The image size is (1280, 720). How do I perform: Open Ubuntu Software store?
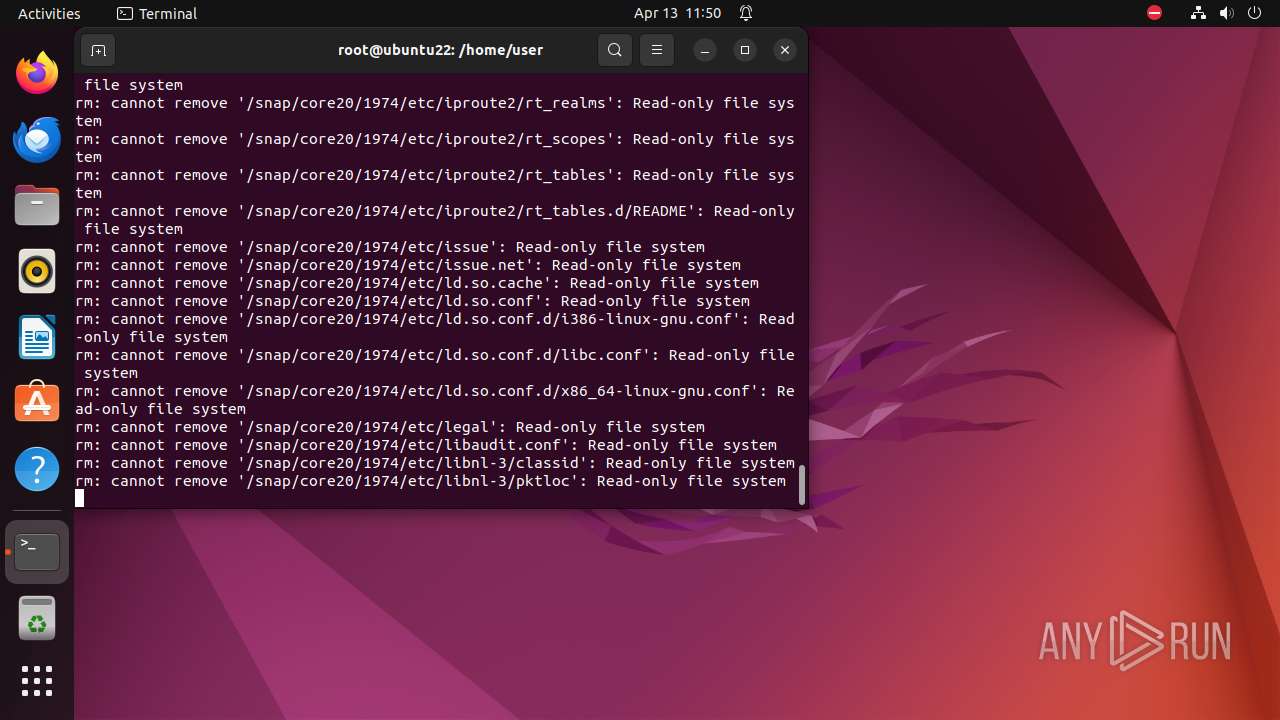pos(37,403)
